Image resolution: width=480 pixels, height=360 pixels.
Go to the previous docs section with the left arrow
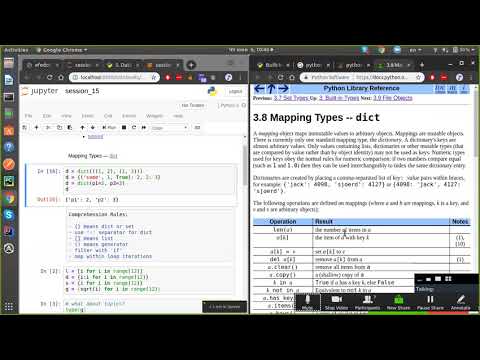(x=259, y=89)
